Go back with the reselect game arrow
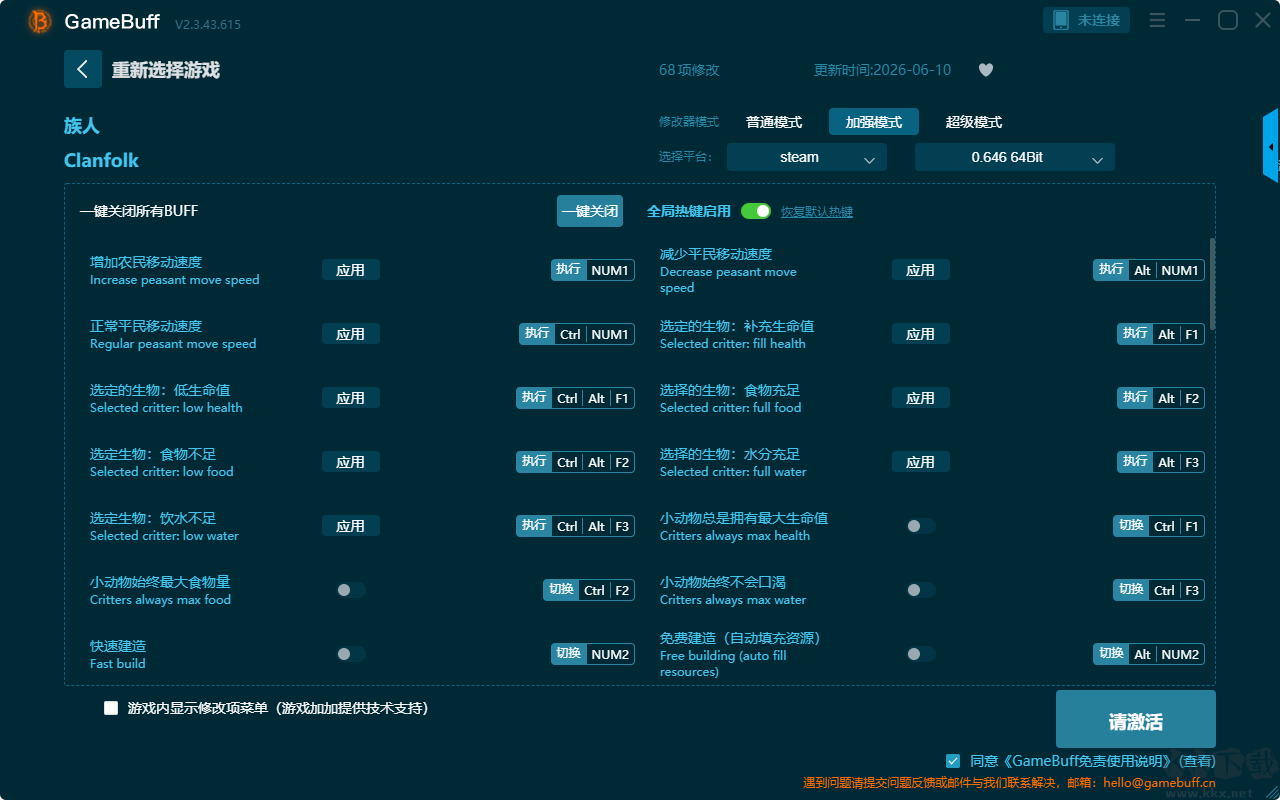The image size is (1280, 800). pos(83,69)
